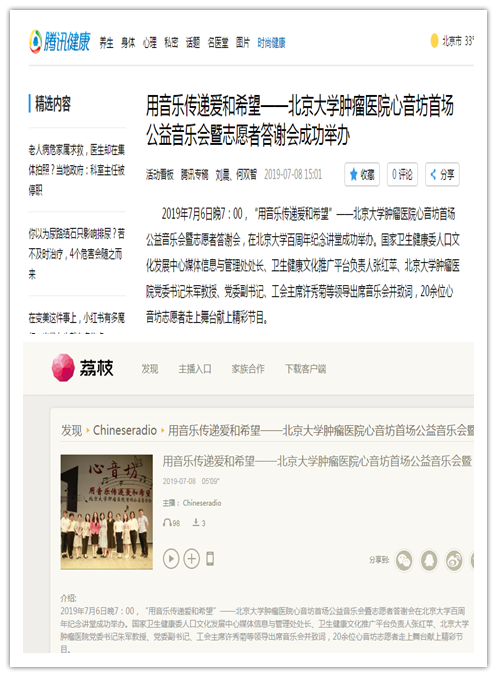Add the audio to a playlist with the plus icon
Viewport: 497px width, 677px height.
(192, 559)
